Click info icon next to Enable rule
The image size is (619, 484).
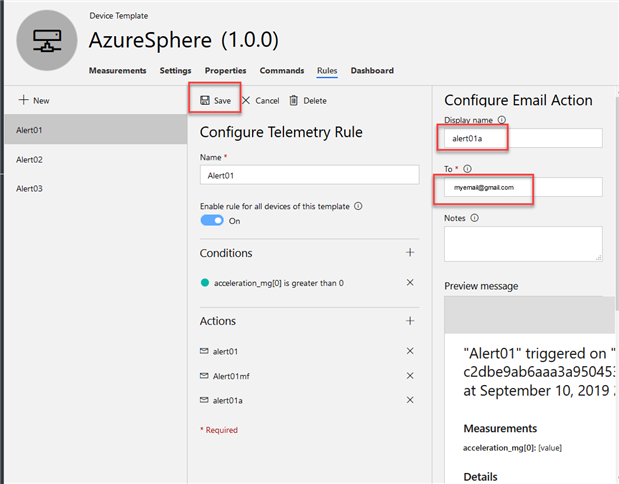[x=358, y=206]
